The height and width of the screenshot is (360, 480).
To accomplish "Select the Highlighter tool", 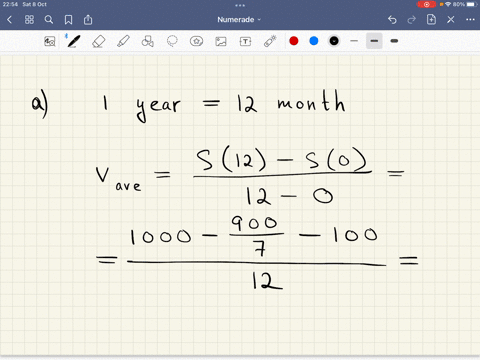I will (123, 41).
